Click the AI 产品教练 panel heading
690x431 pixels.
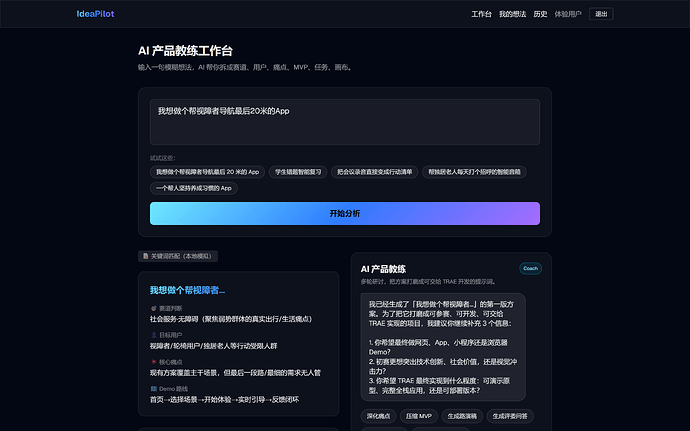point(383,269)
